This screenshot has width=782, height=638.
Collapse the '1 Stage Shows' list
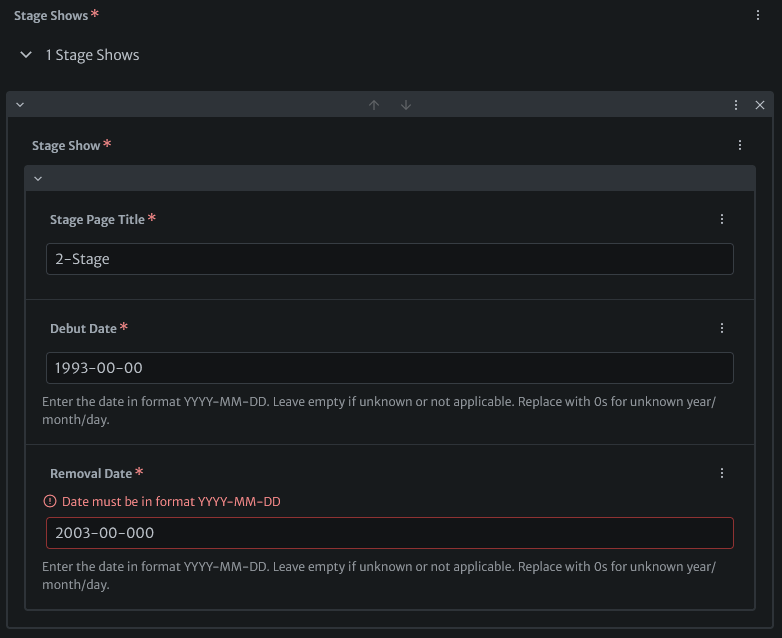click(x=26, y=55)
